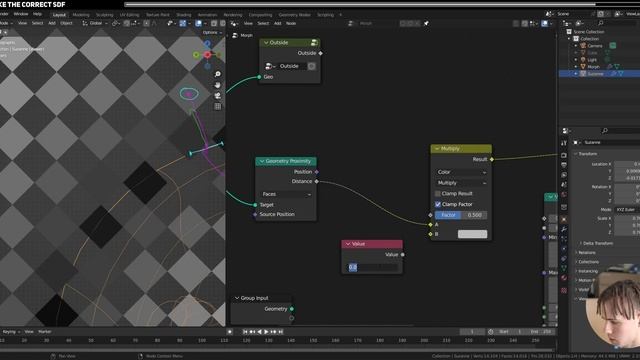Jump to the timeline's last frame
The width and height of the screenshot is (640, 360).
pyautogui.click(x=280, y=332)
